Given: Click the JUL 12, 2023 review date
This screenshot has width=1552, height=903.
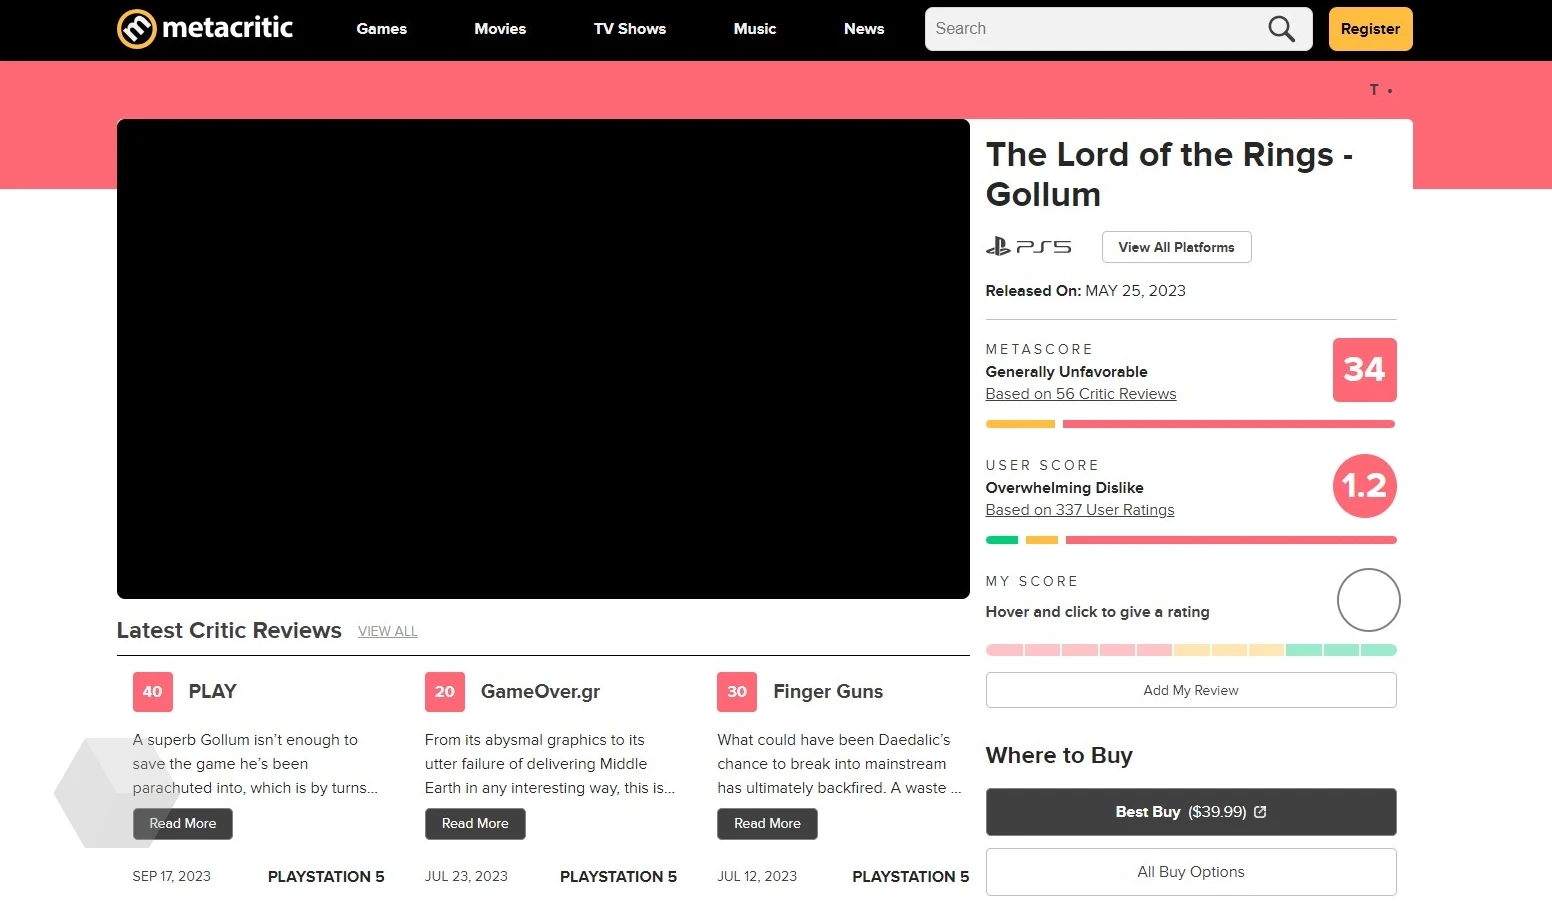Looking at the screenshot, I should [757, 876].
